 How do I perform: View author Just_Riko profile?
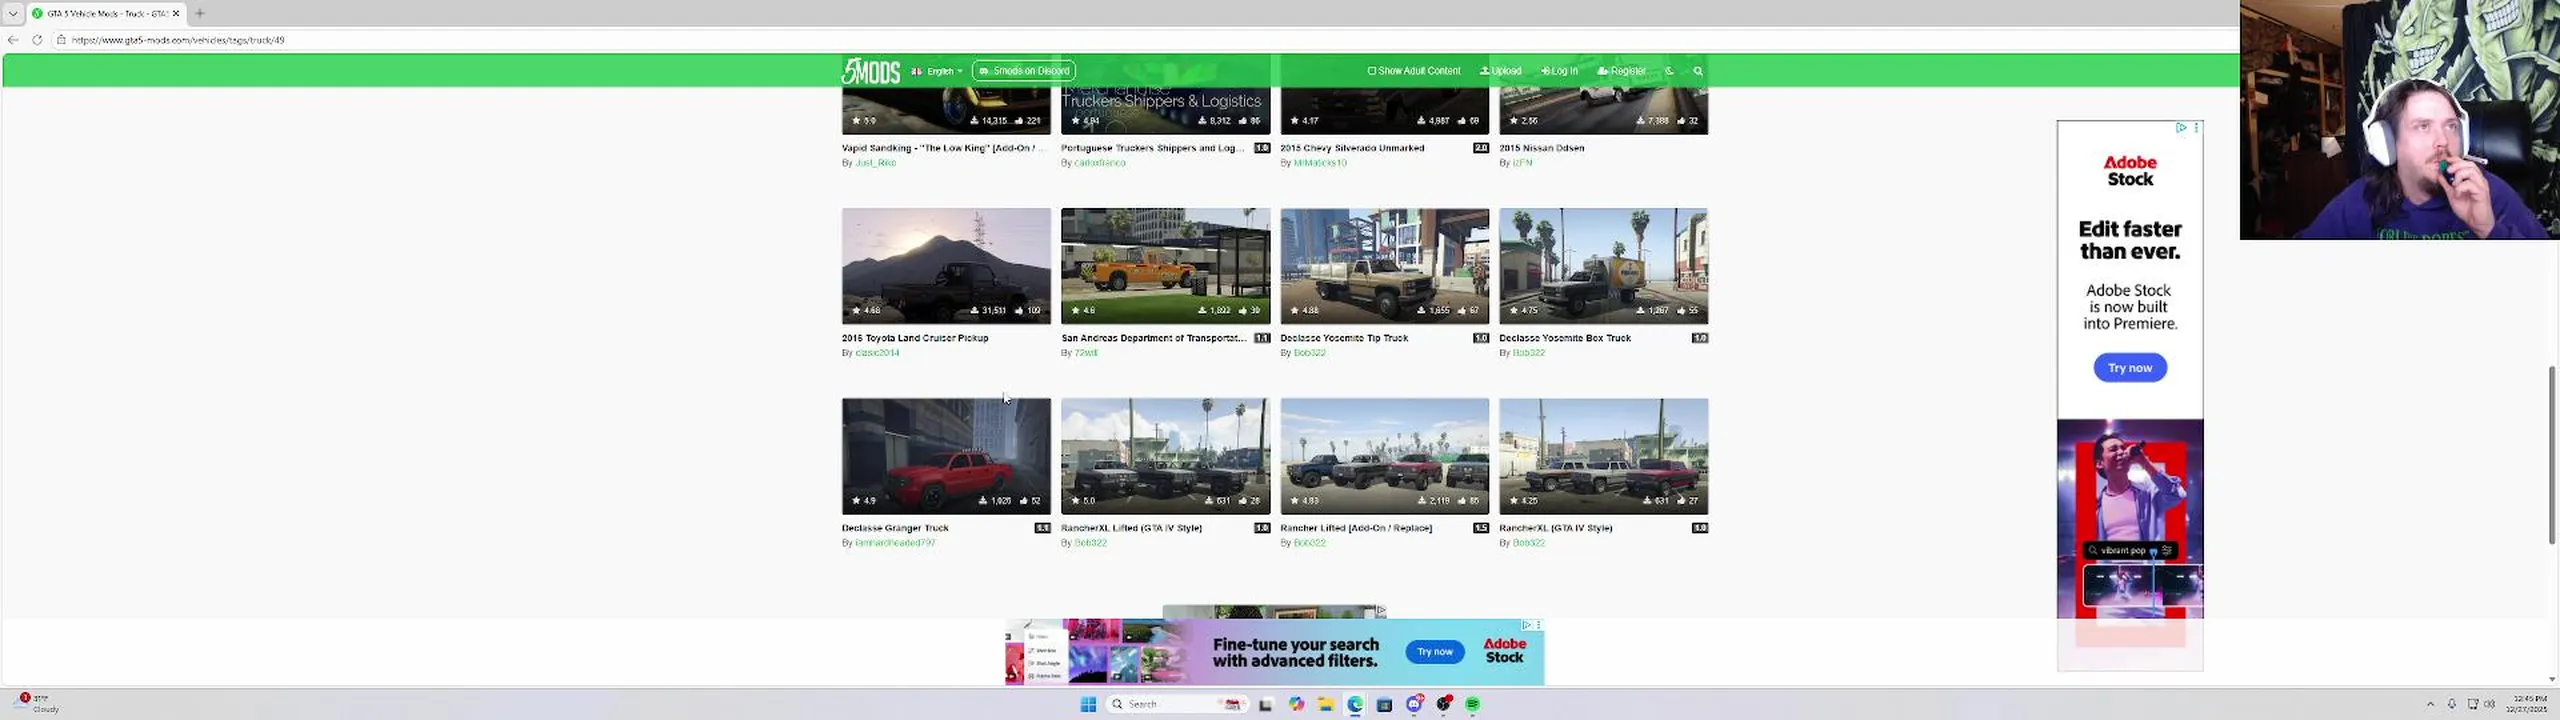(x=875, y=163)
